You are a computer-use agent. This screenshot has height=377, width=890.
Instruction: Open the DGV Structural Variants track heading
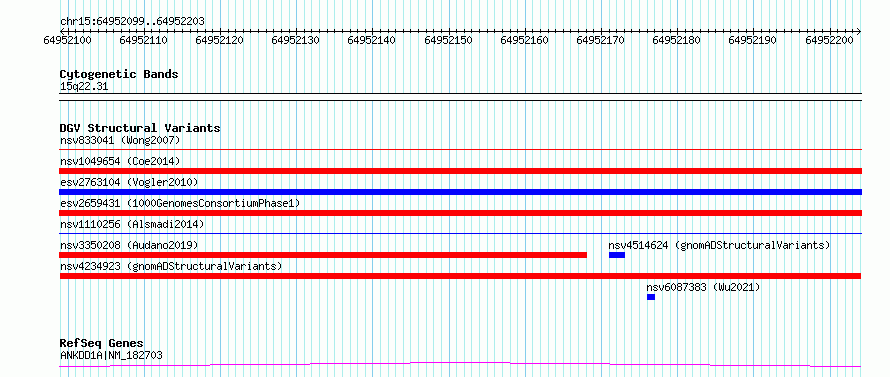coord(140,128)
